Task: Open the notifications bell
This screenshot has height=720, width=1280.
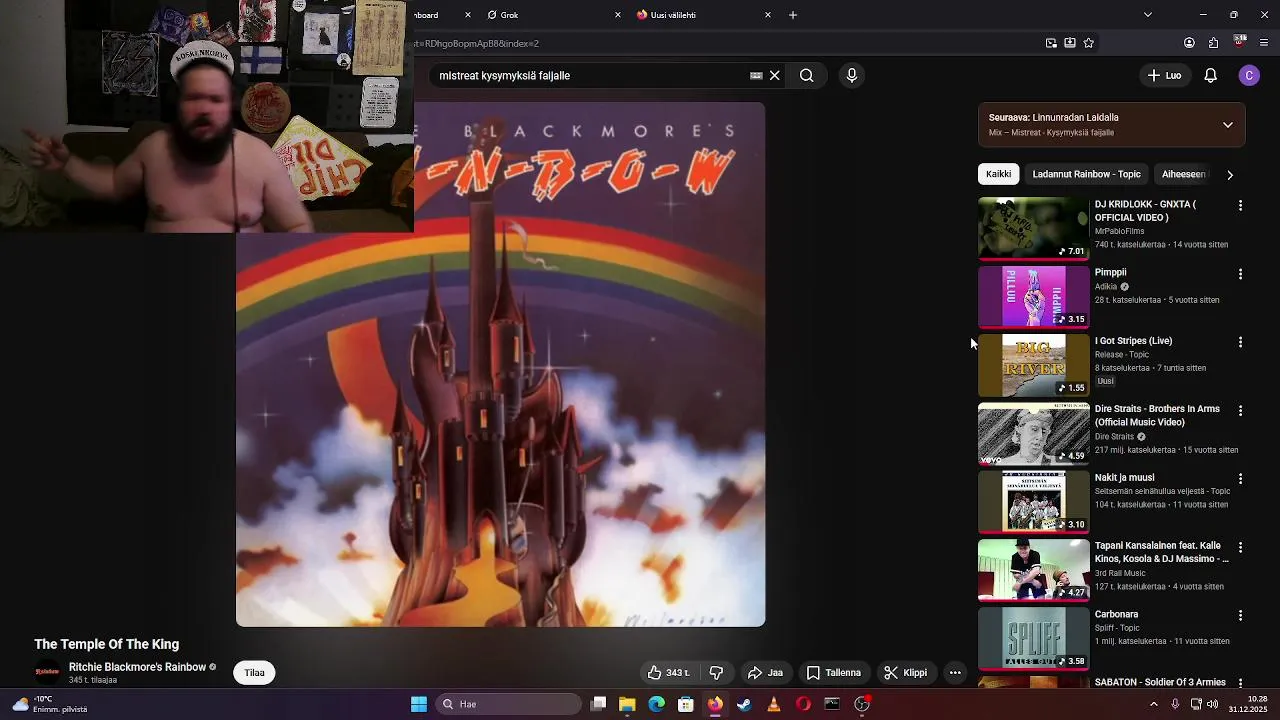Action: (1210, 75)
